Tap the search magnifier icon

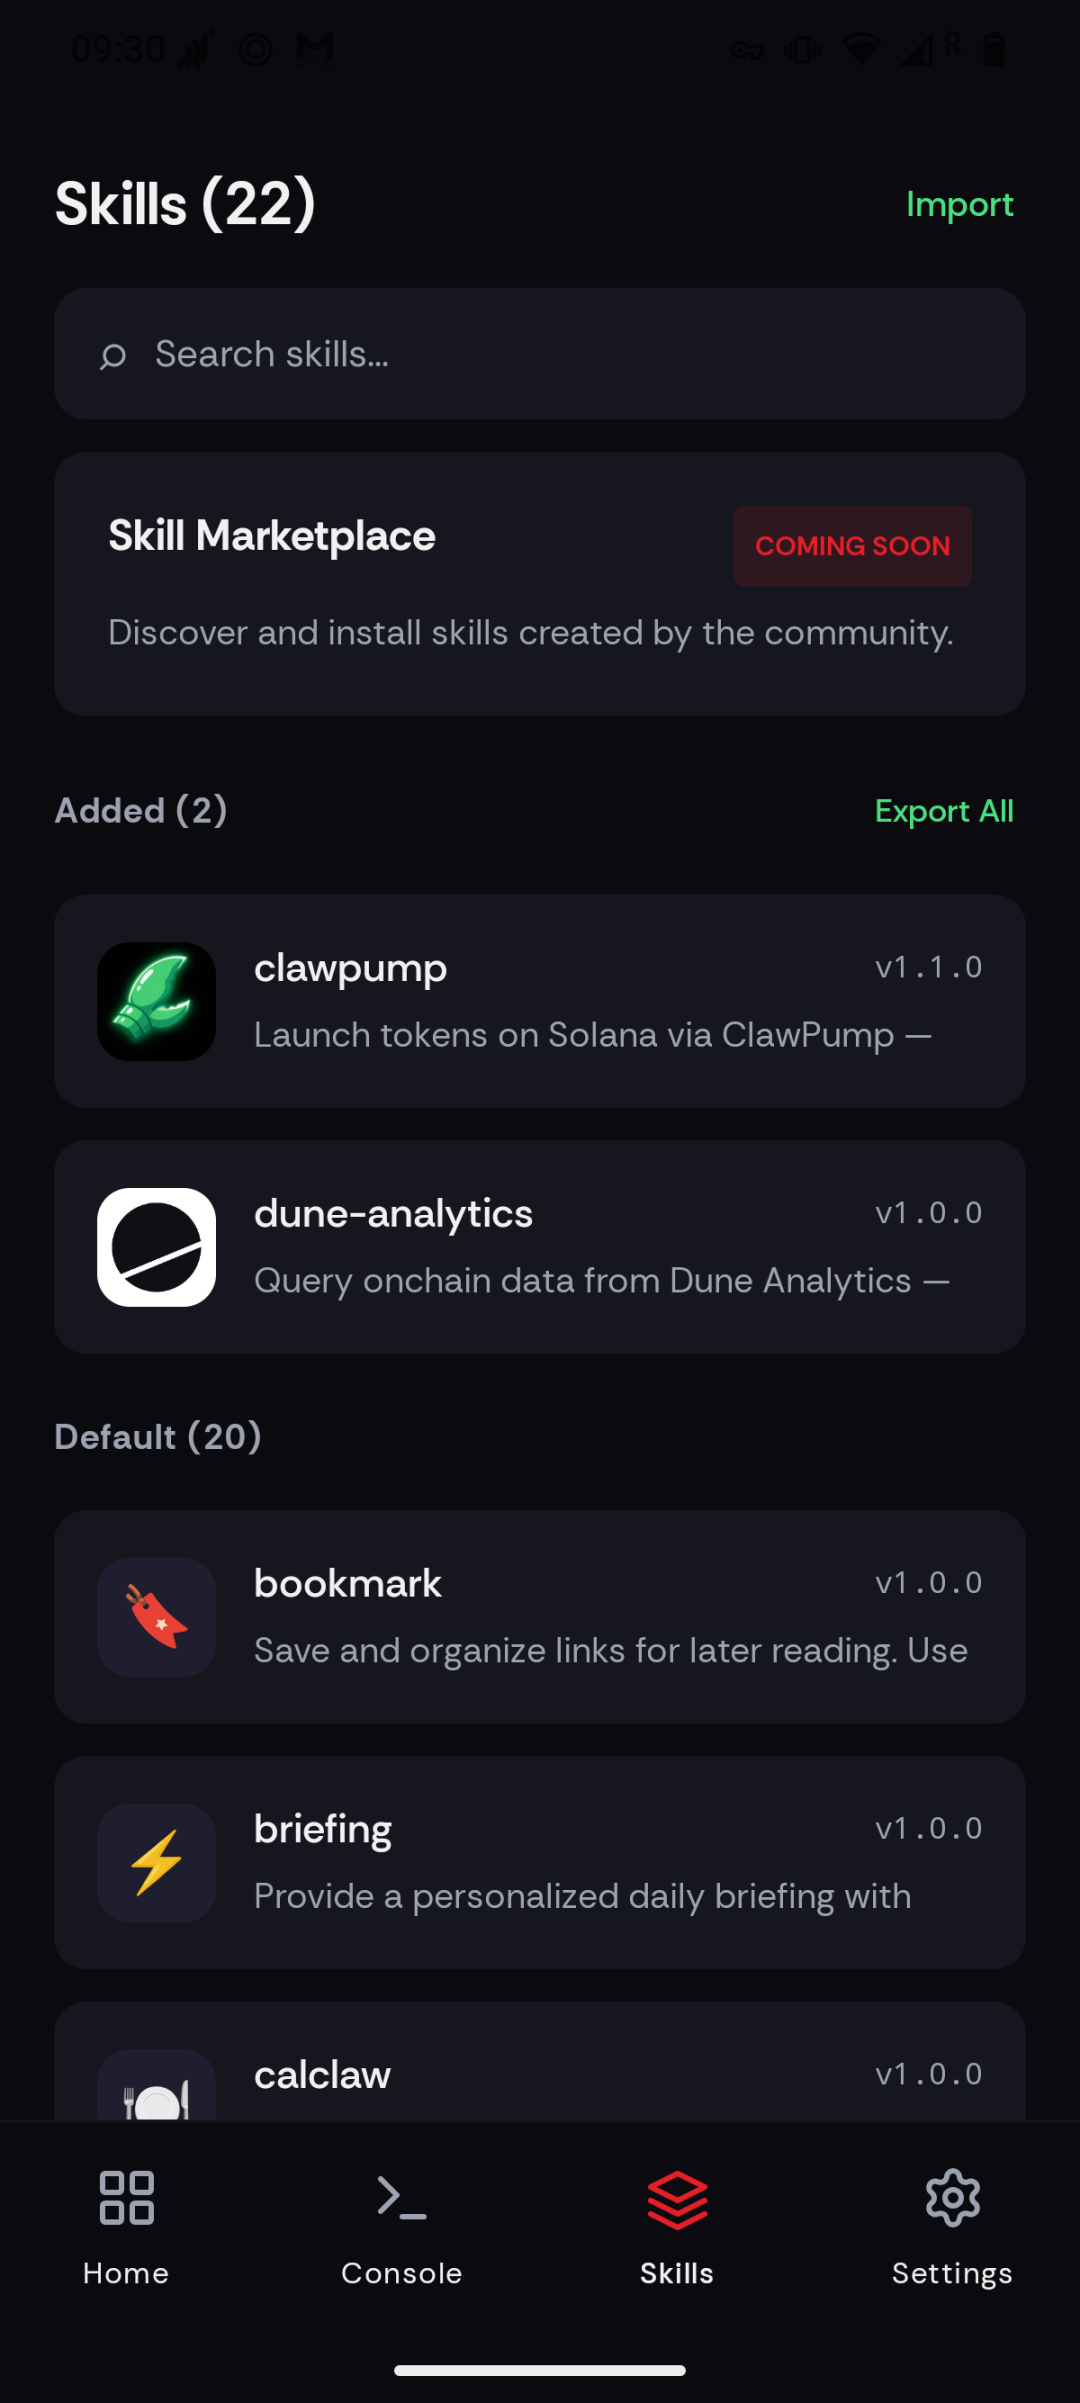[113, 355]
